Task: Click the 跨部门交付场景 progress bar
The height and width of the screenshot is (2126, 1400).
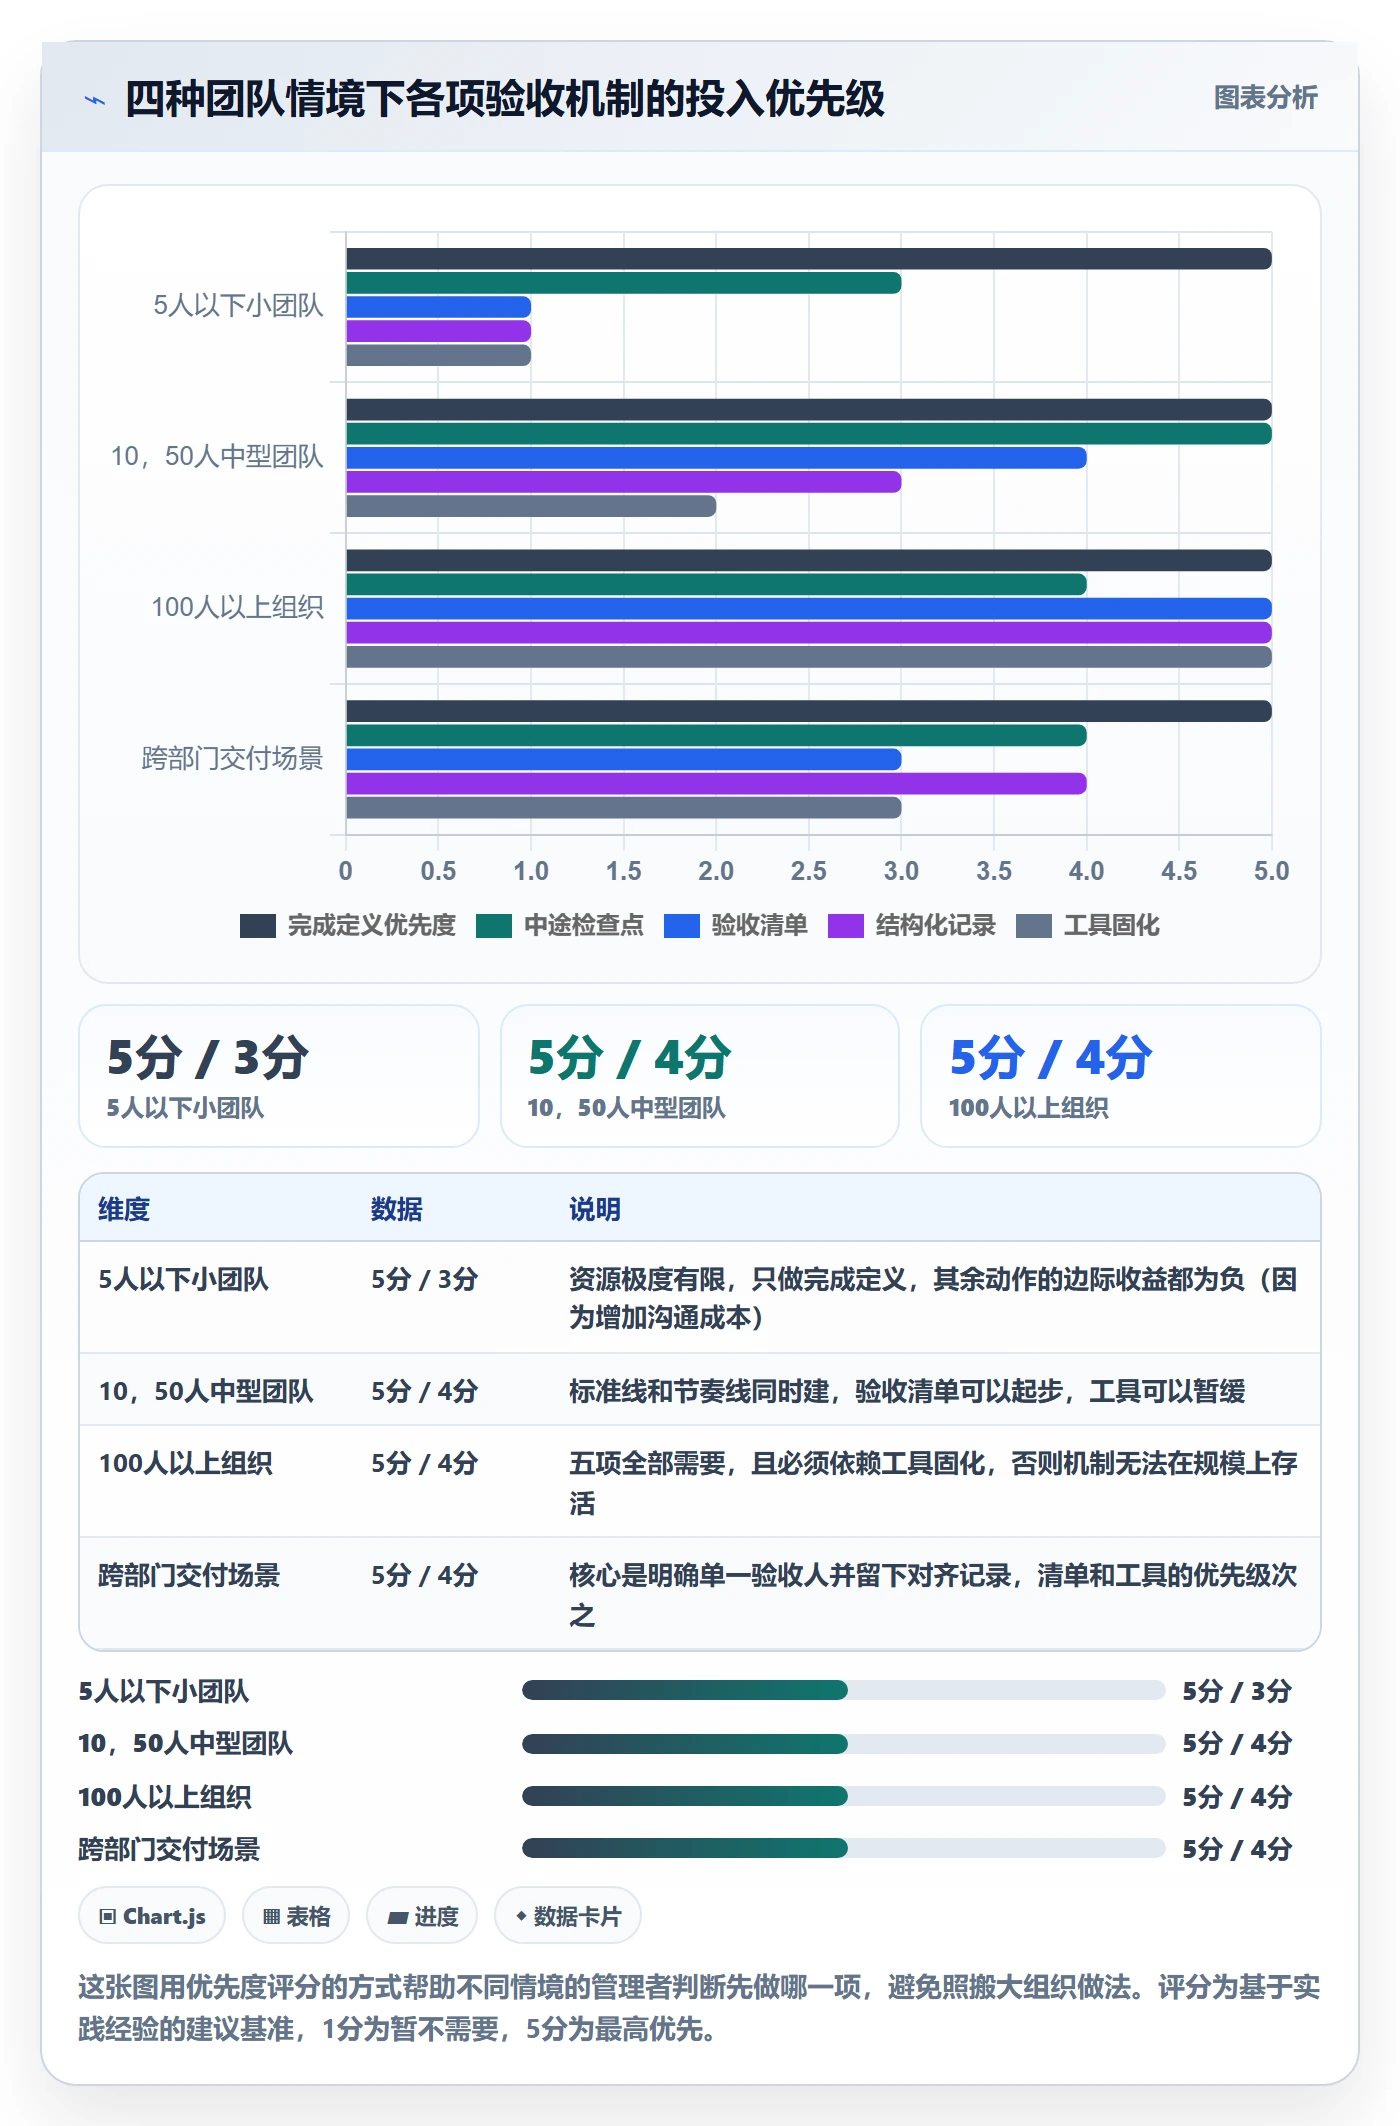Action: click(843, 1848)
